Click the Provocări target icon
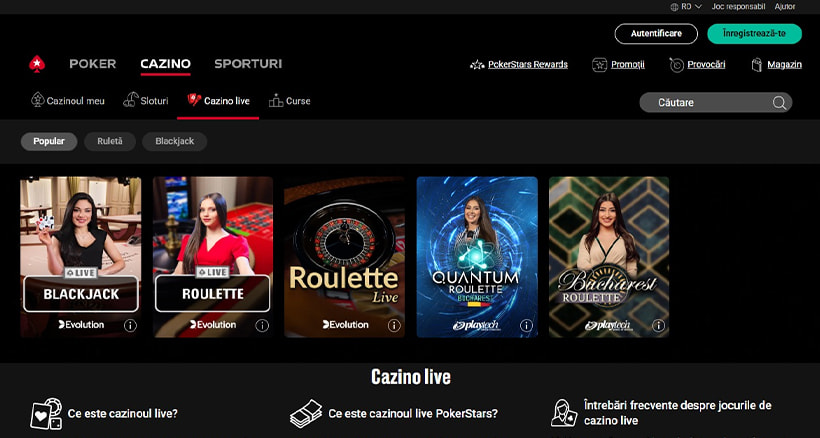The height and width of the screenshot is (438, 820). click(676, 65)
